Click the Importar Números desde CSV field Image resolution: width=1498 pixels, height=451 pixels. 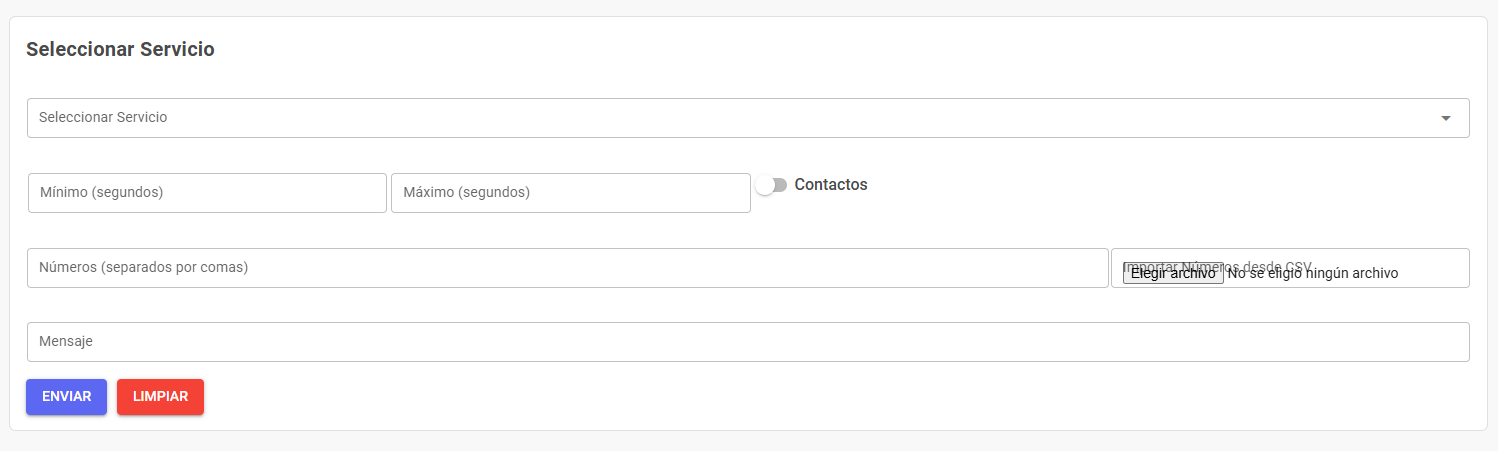click(1290, 268)
